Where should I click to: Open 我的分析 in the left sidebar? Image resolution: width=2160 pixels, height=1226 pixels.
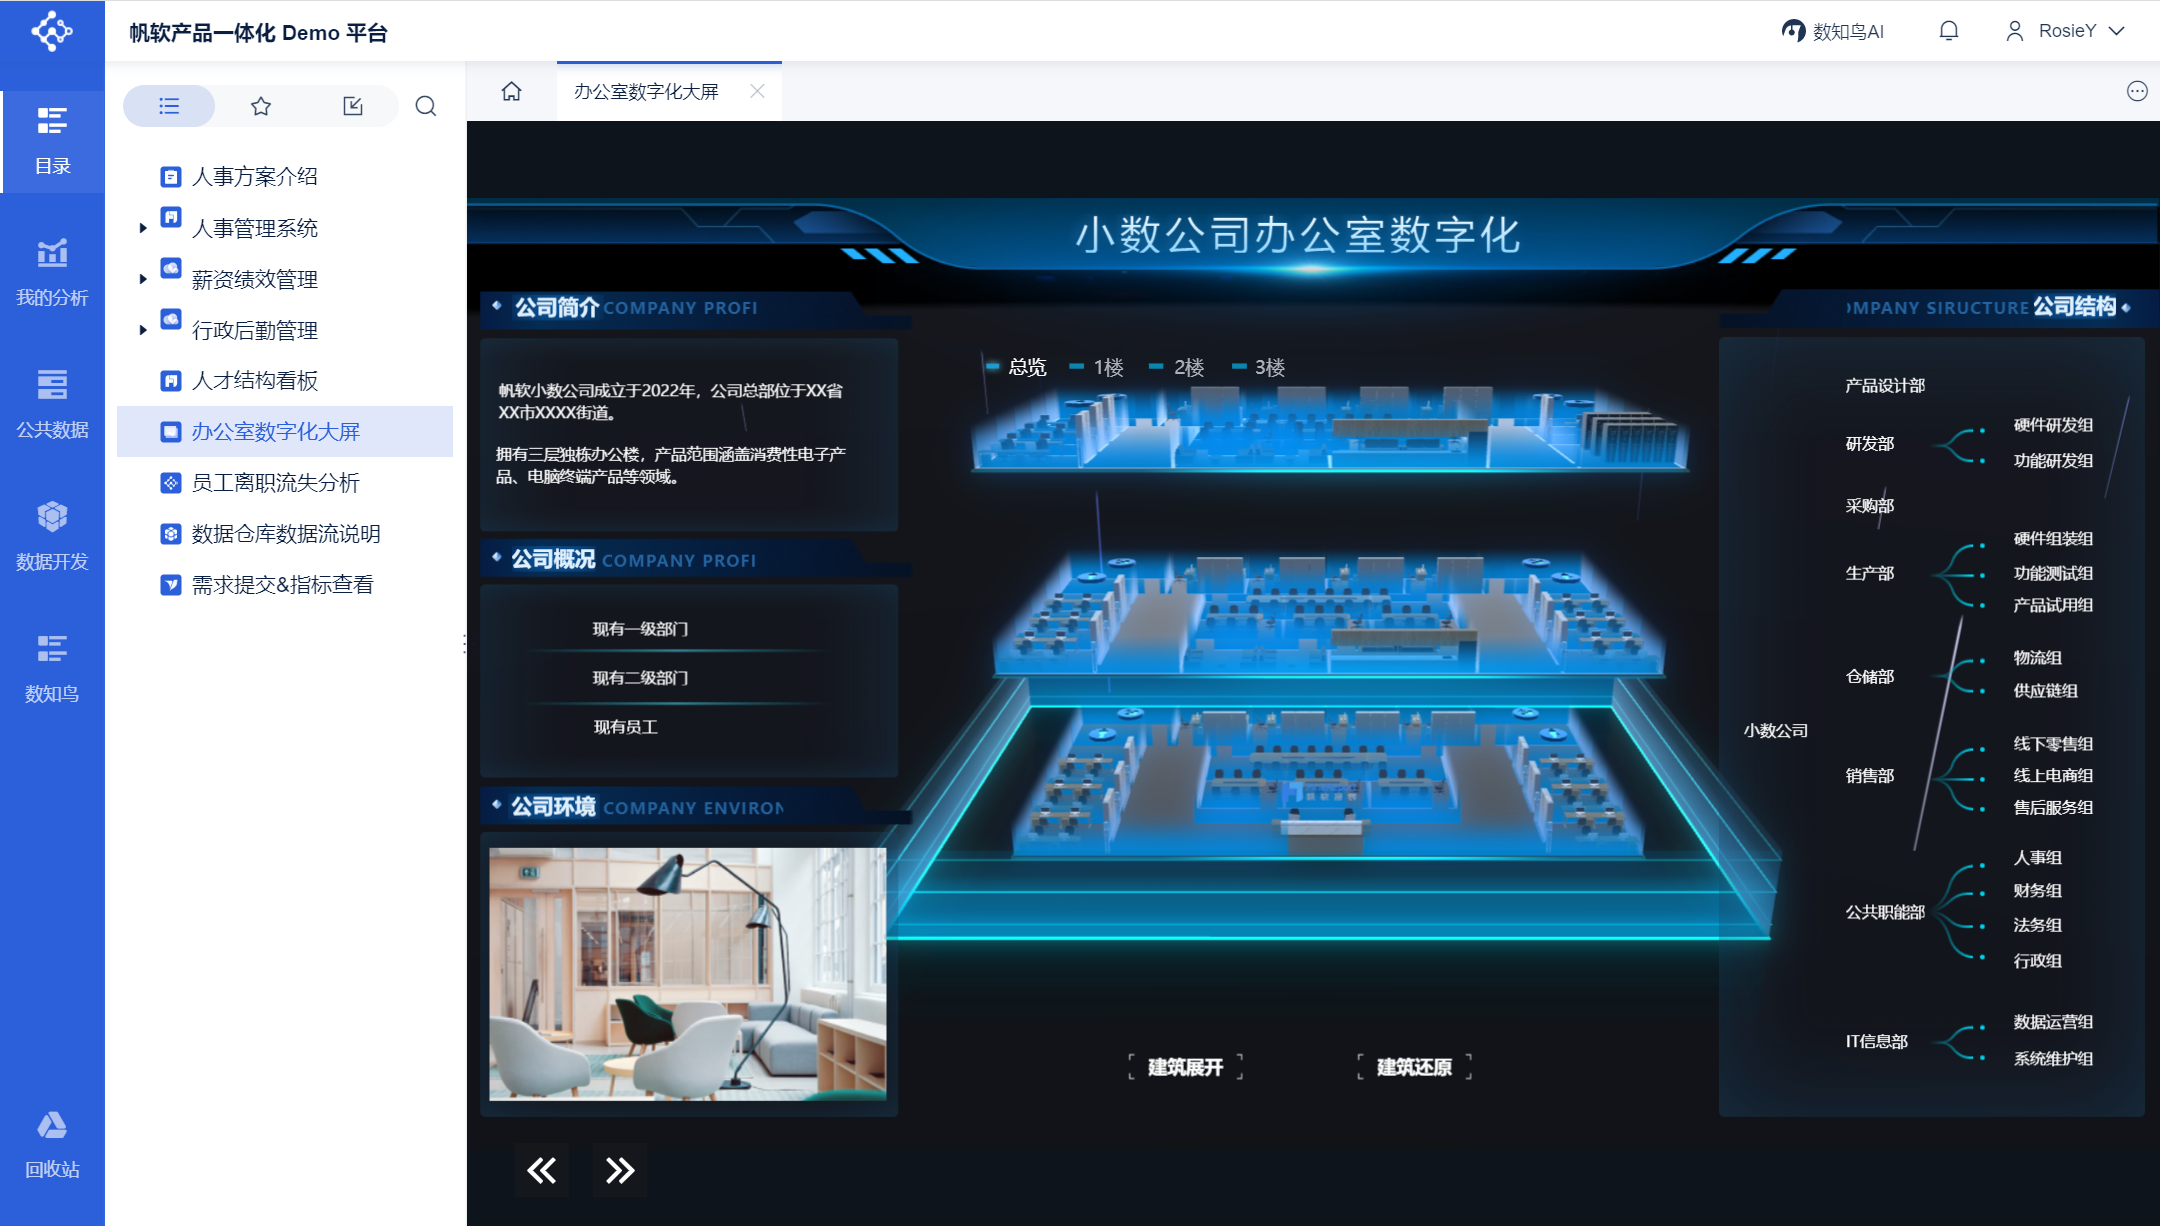coord(52,272)
